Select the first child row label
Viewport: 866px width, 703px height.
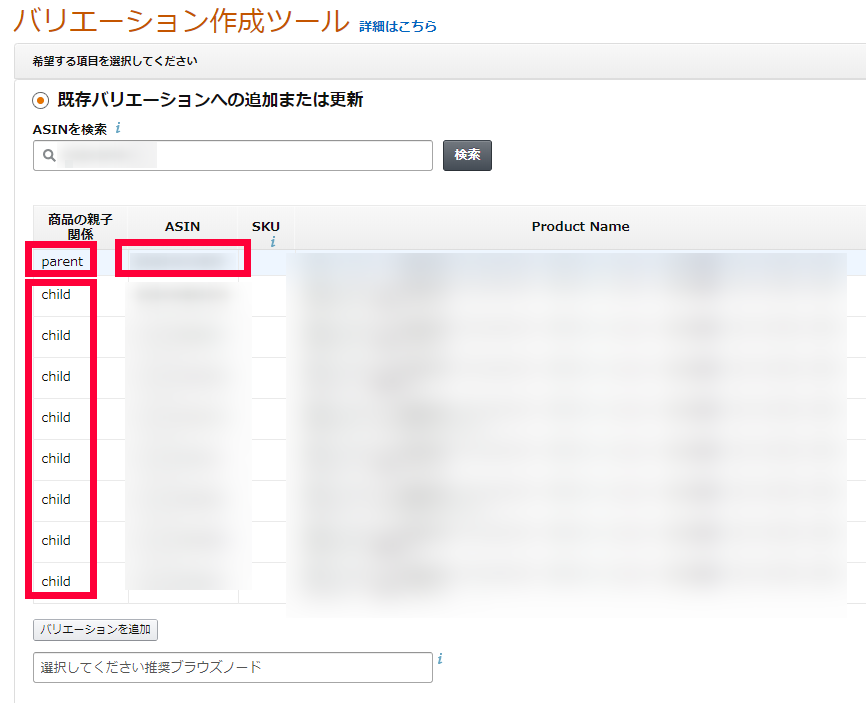pyautogui.click(x=56, y=295)
